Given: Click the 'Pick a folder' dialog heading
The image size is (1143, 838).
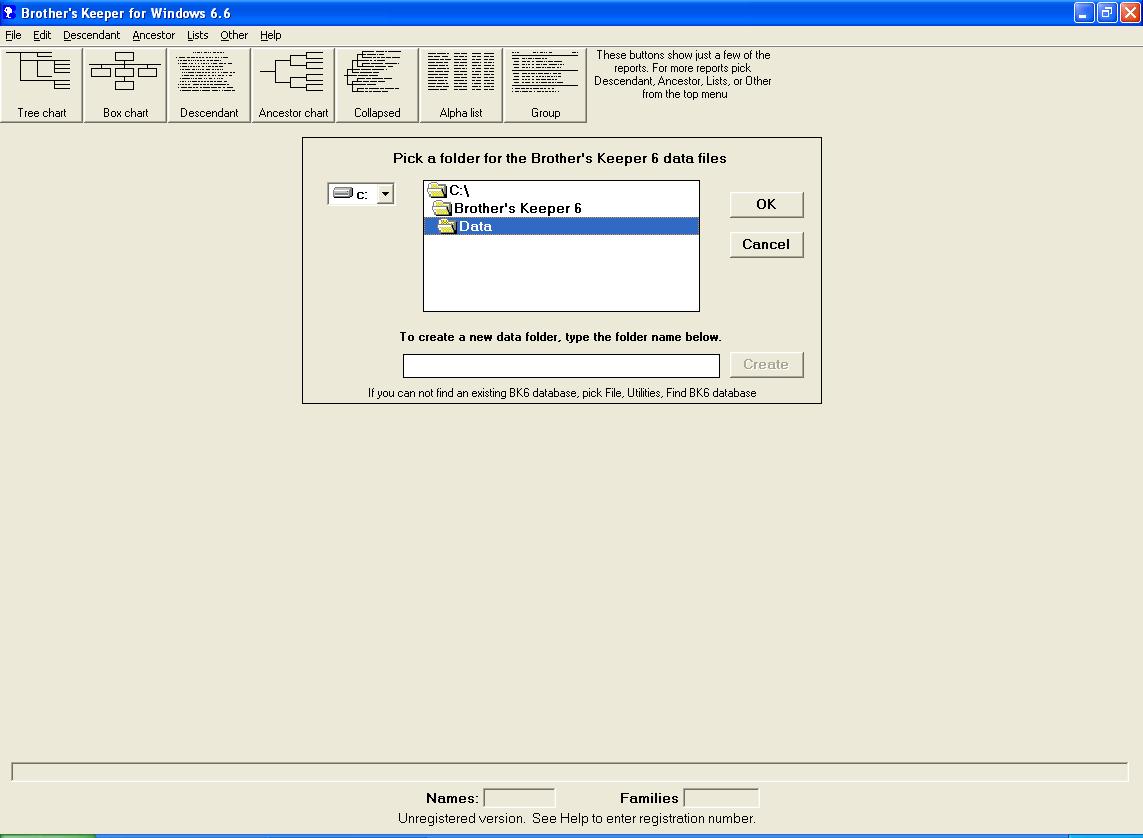Looking at the screenshot, I should coord(560,158).
